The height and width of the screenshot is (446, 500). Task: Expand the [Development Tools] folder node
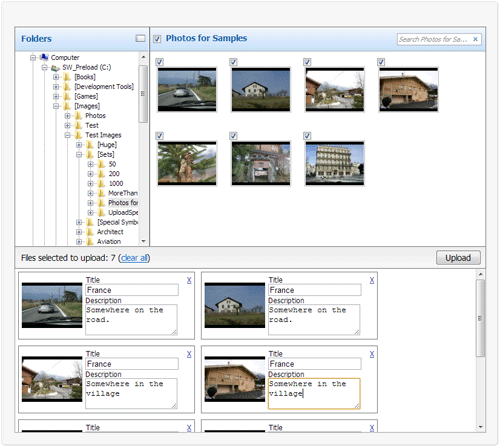(56, 87)
